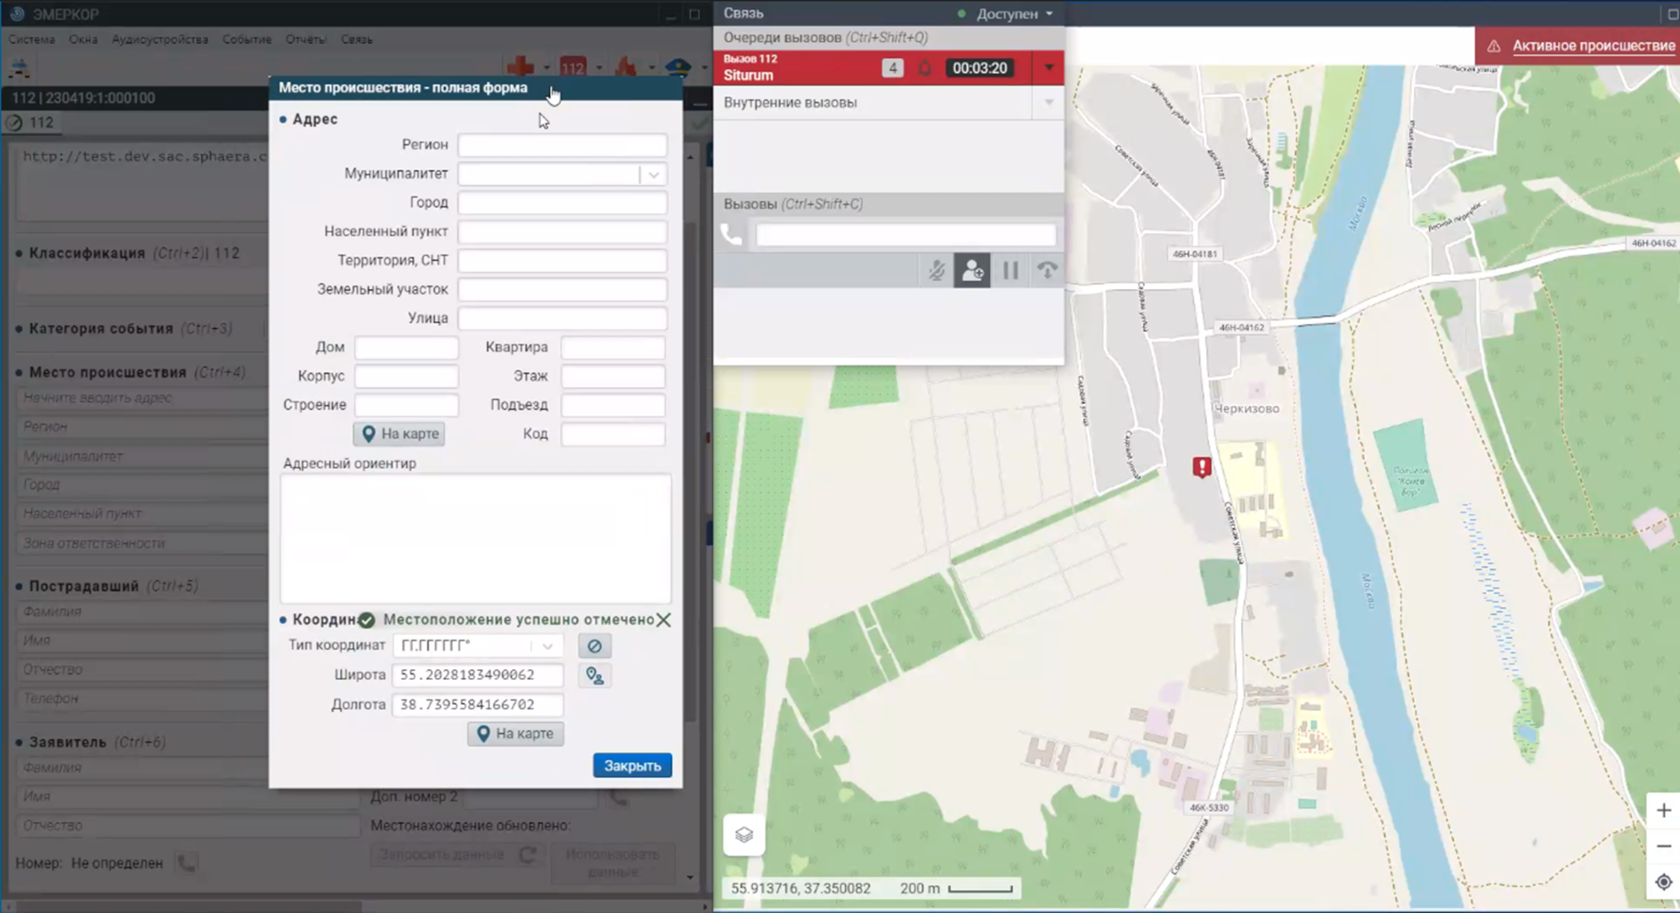Click the red 112 service toolbar icon

572,67
